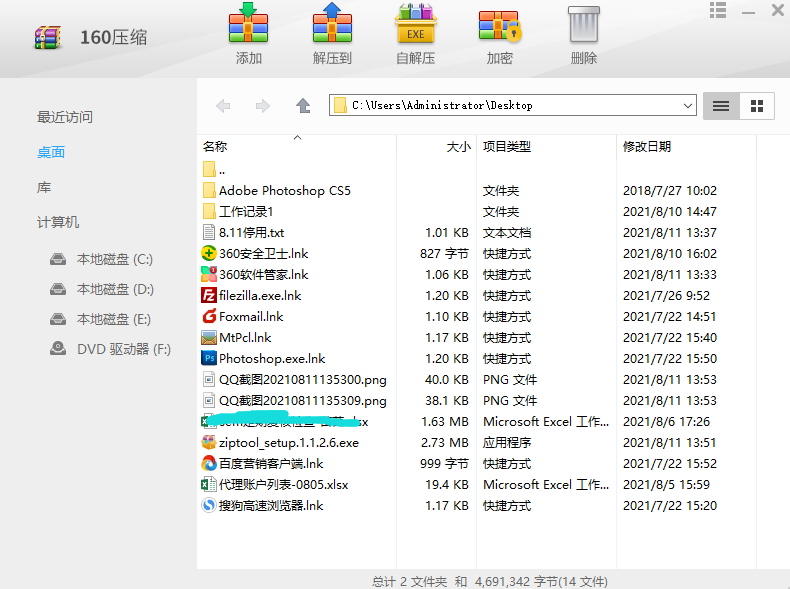Go forward with the right arrow

click(x=262, y=106)
